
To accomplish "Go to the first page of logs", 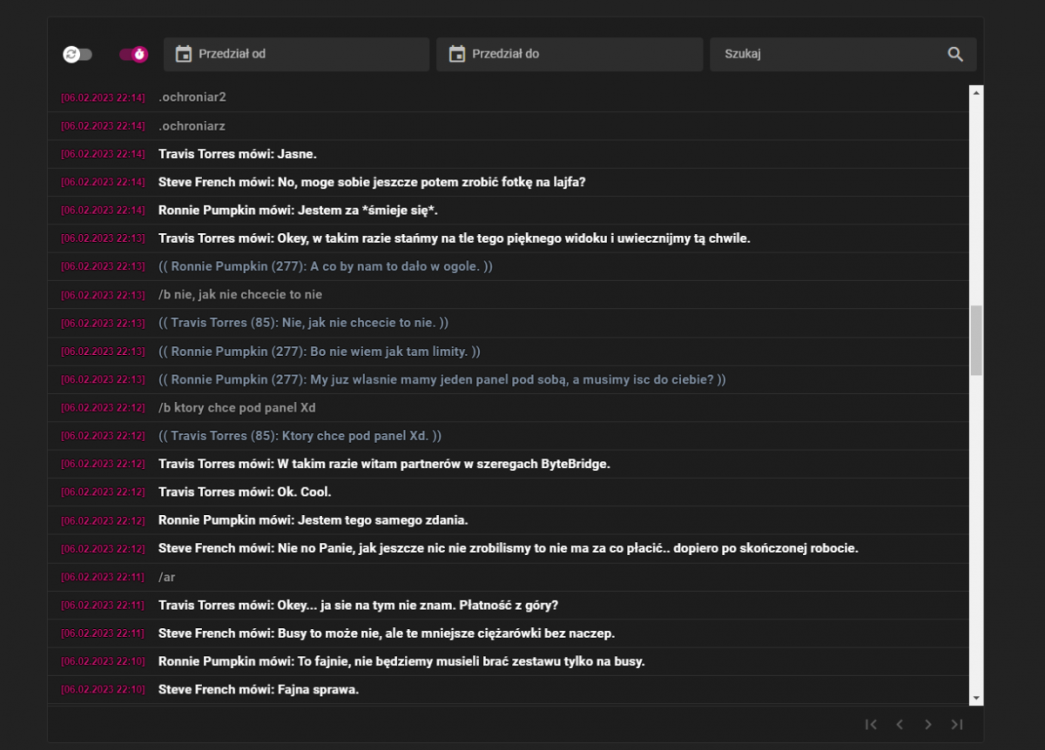I will (x=870, y=725).
